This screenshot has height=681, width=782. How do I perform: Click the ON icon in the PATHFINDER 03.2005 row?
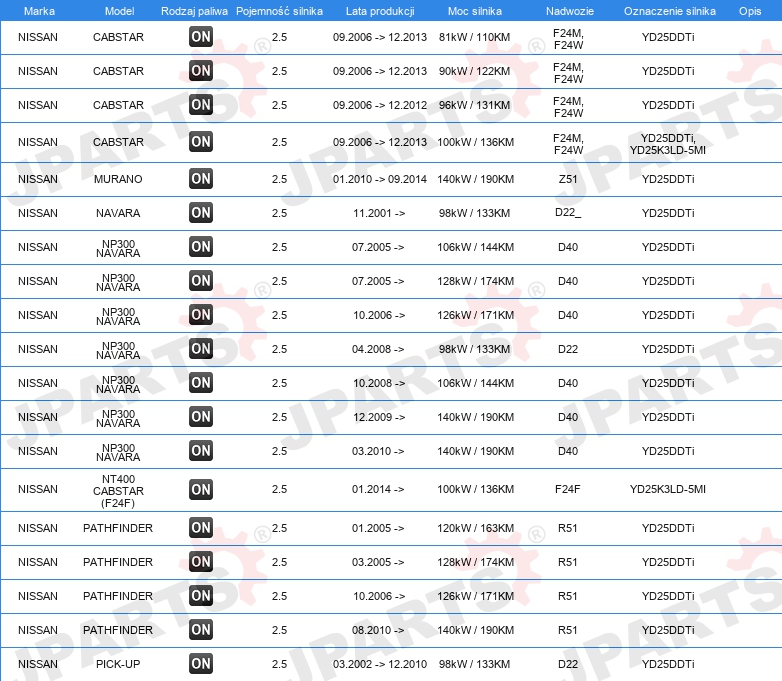(x=201, y=561)
